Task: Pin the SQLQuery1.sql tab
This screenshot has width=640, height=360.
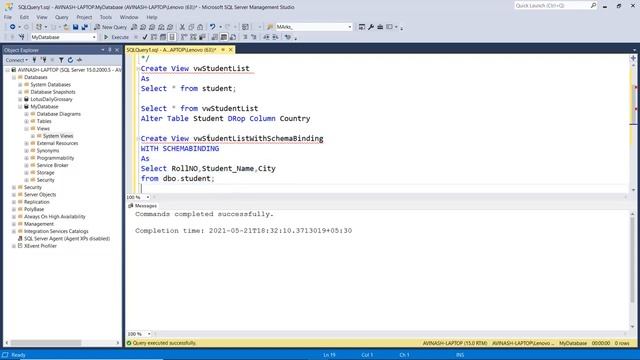Action: point(223,50)
